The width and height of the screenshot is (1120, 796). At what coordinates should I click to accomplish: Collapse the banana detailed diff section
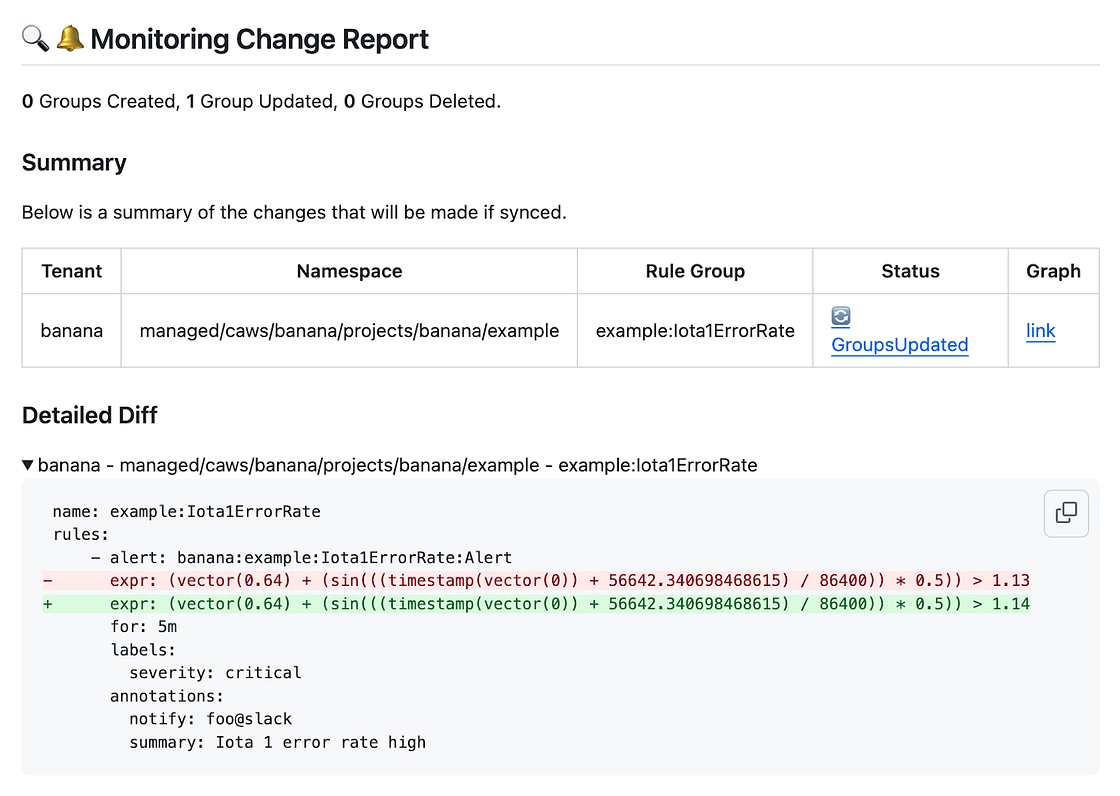pyautogui.click(x=28, y=465)
